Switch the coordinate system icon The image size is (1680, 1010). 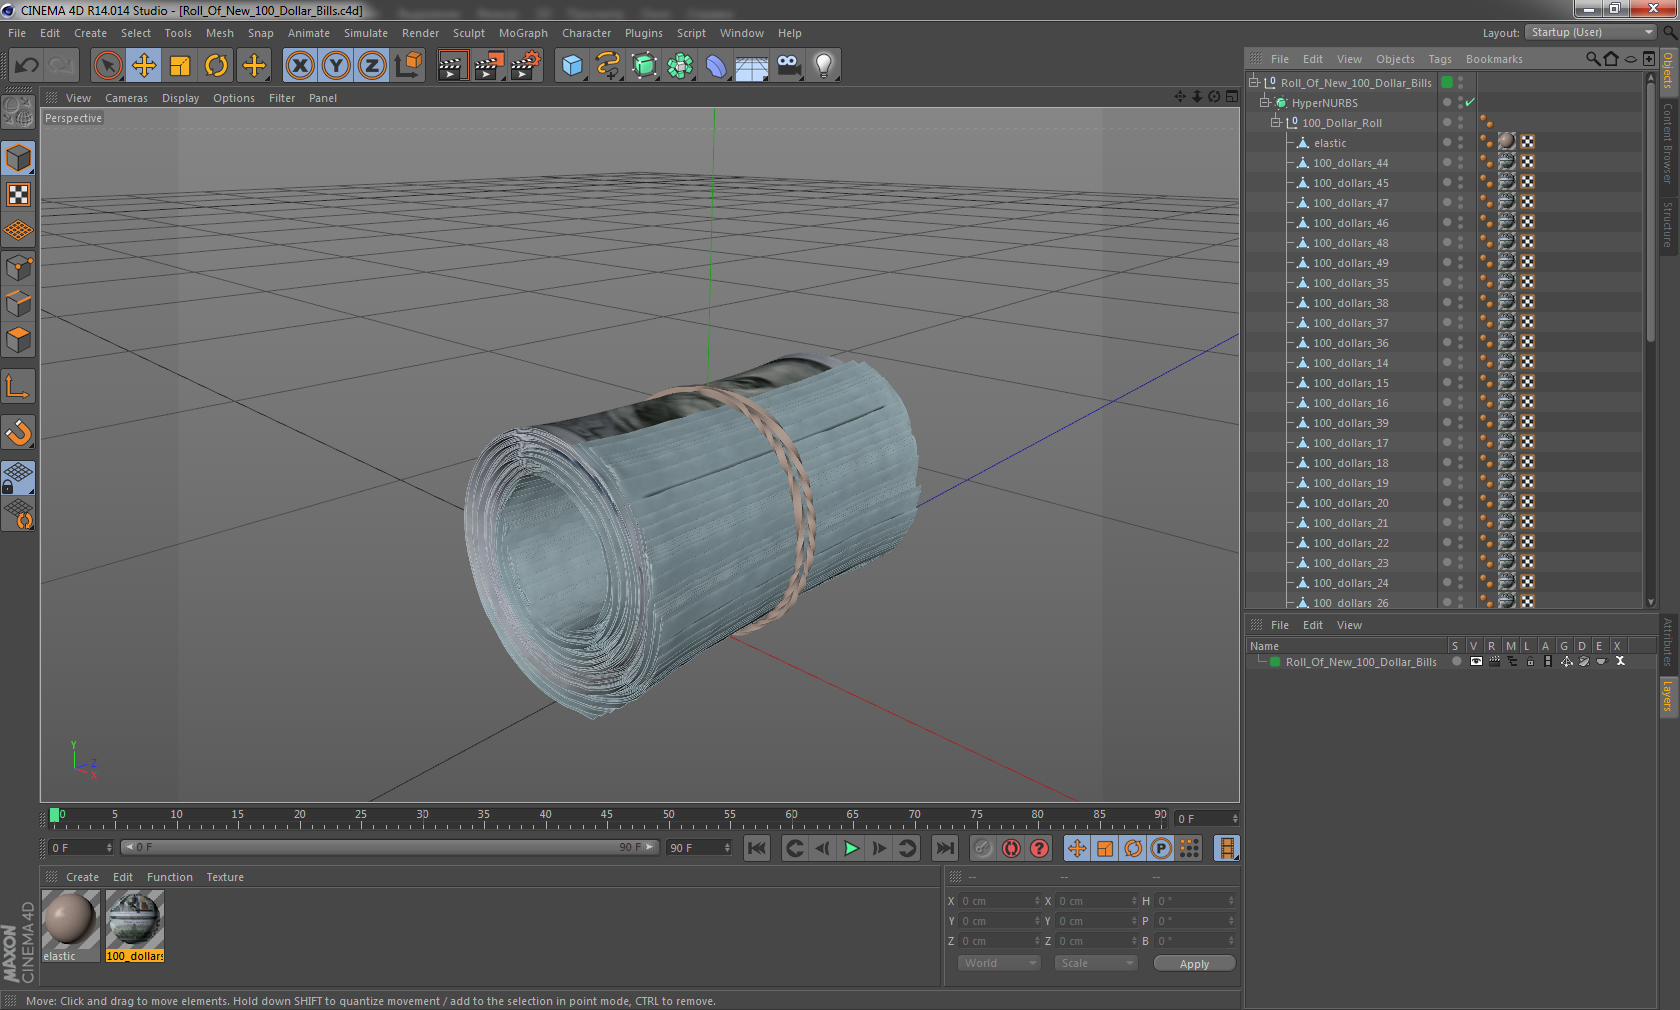click(408, 66)
